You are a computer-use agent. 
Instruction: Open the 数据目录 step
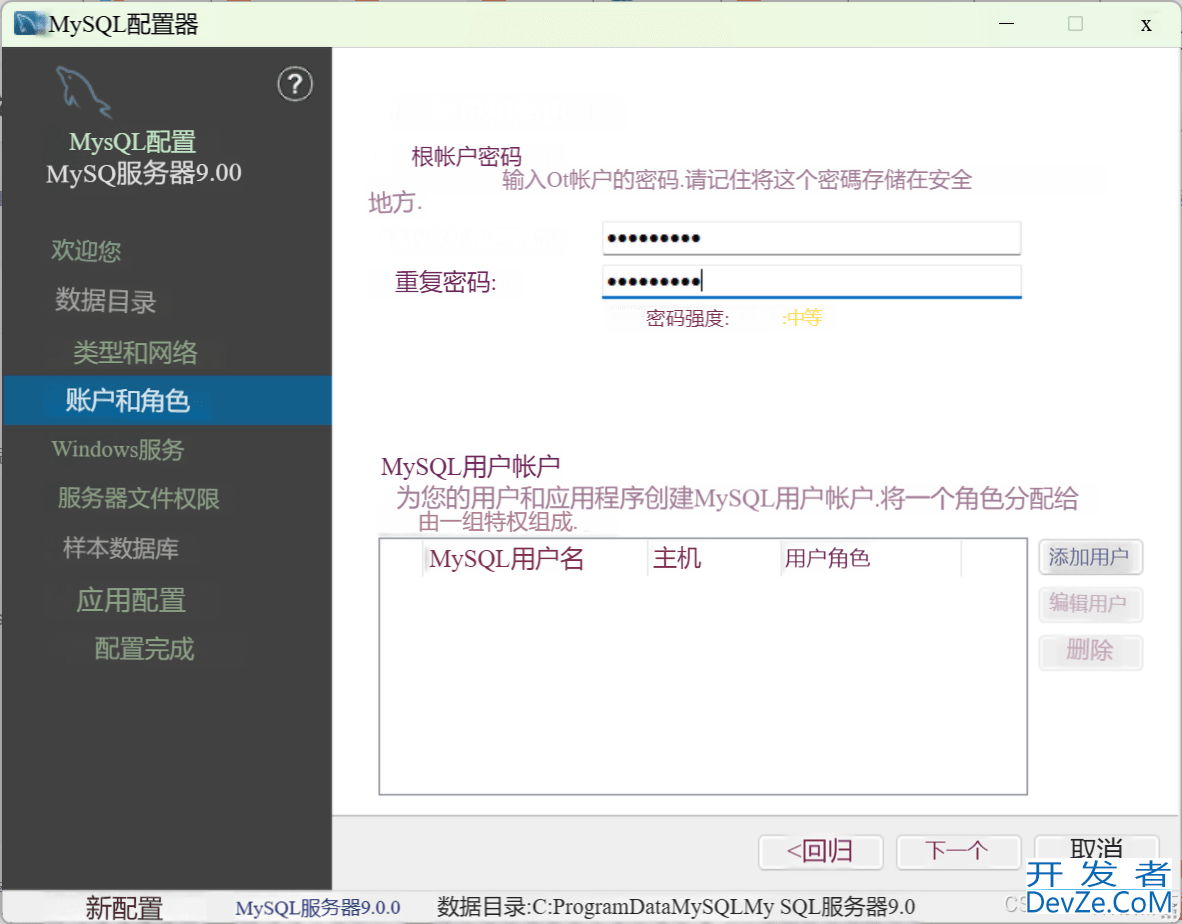(x=106, y=300)
